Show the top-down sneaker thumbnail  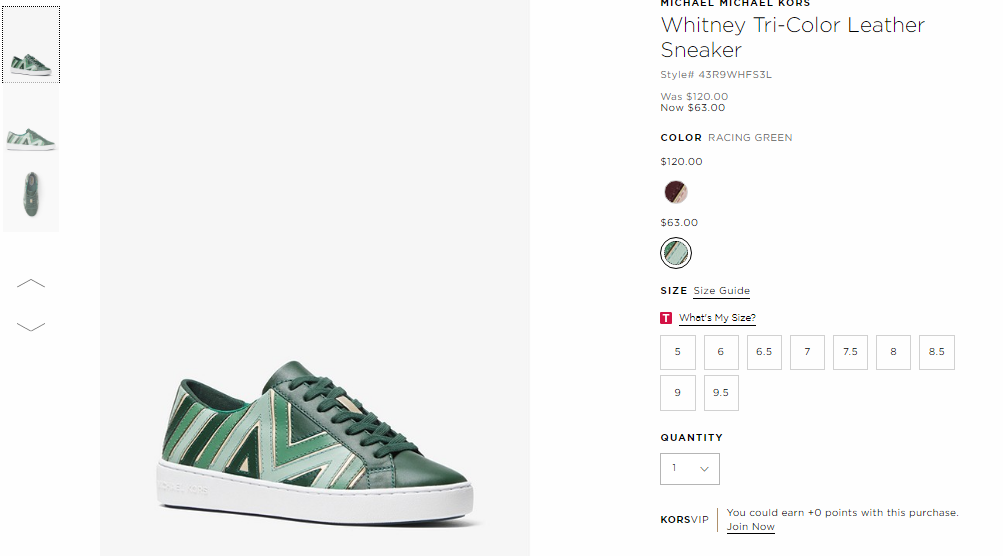[x=31, y=195]
